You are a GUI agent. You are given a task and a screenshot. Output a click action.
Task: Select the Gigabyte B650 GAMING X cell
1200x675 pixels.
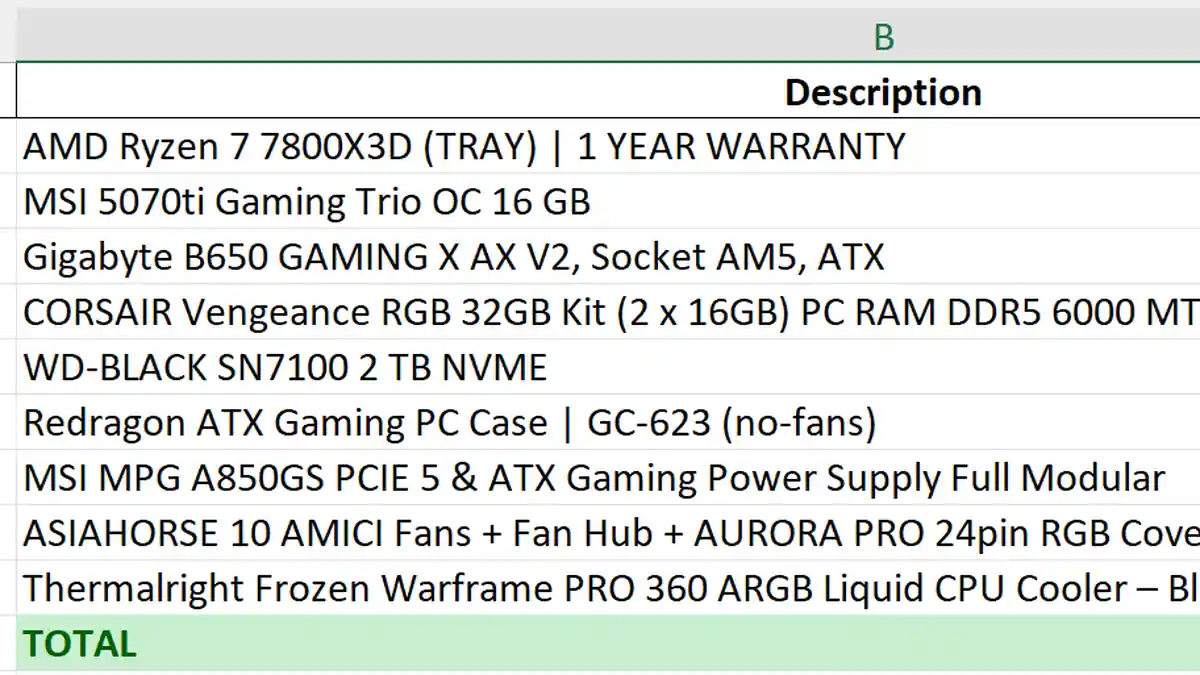[453, 257]
